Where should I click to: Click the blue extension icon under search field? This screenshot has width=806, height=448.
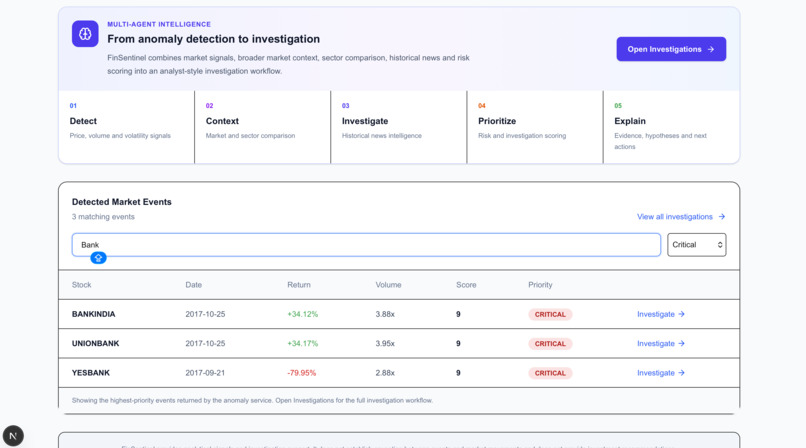click(98, 258)
